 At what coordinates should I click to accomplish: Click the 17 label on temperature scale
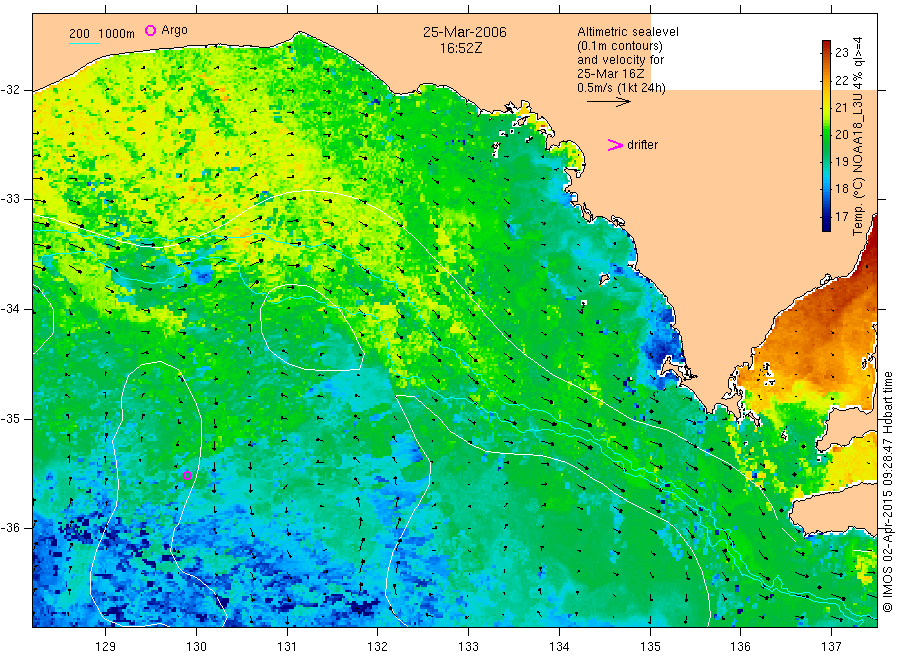[841, 216]
